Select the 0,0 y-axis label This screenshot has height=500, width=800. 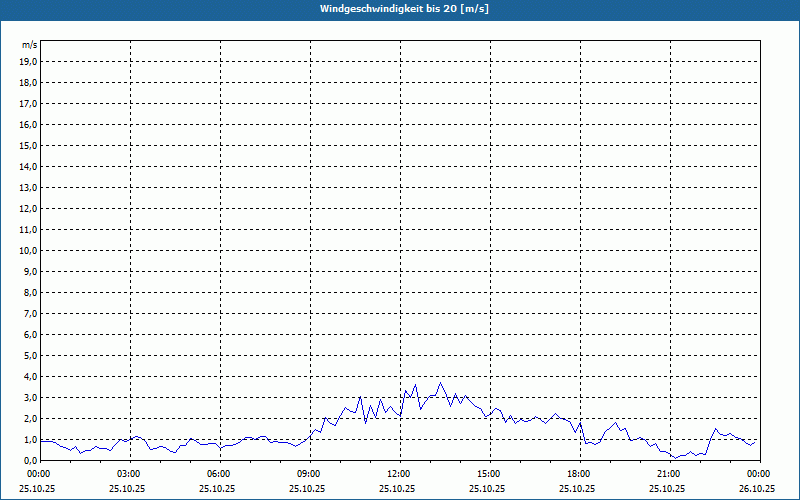pos(30,461)
